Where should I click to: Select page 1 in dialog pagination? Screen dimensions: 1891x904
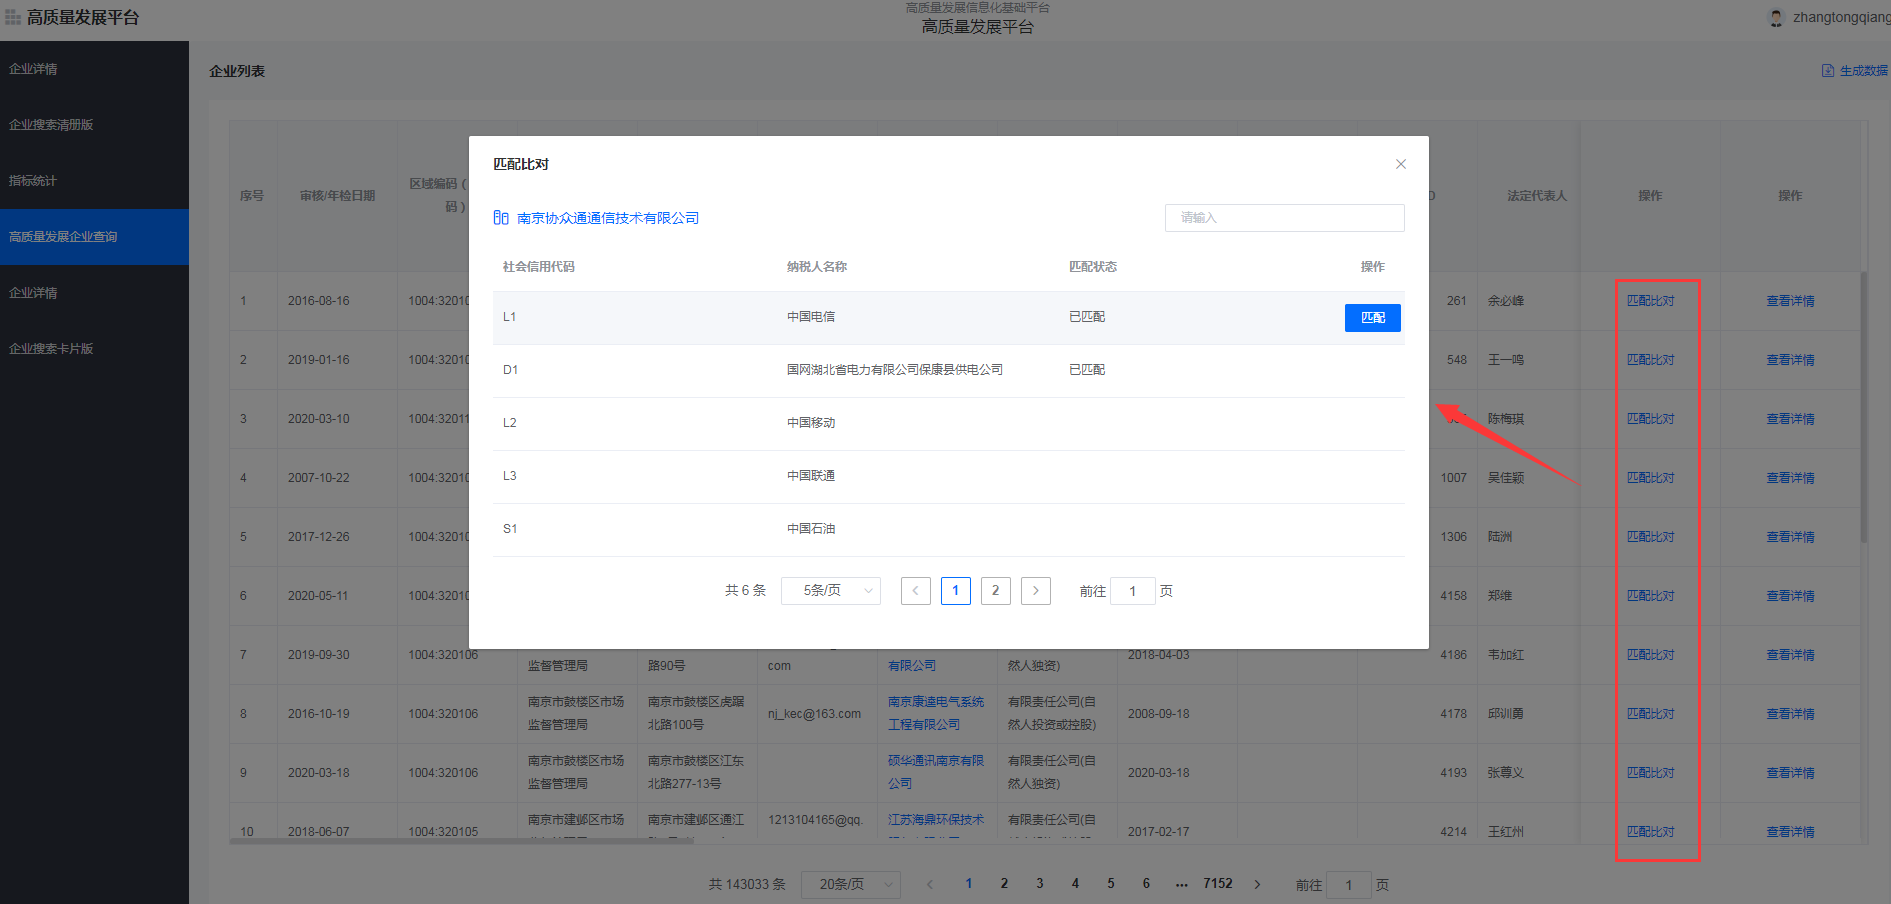point(956,591)
